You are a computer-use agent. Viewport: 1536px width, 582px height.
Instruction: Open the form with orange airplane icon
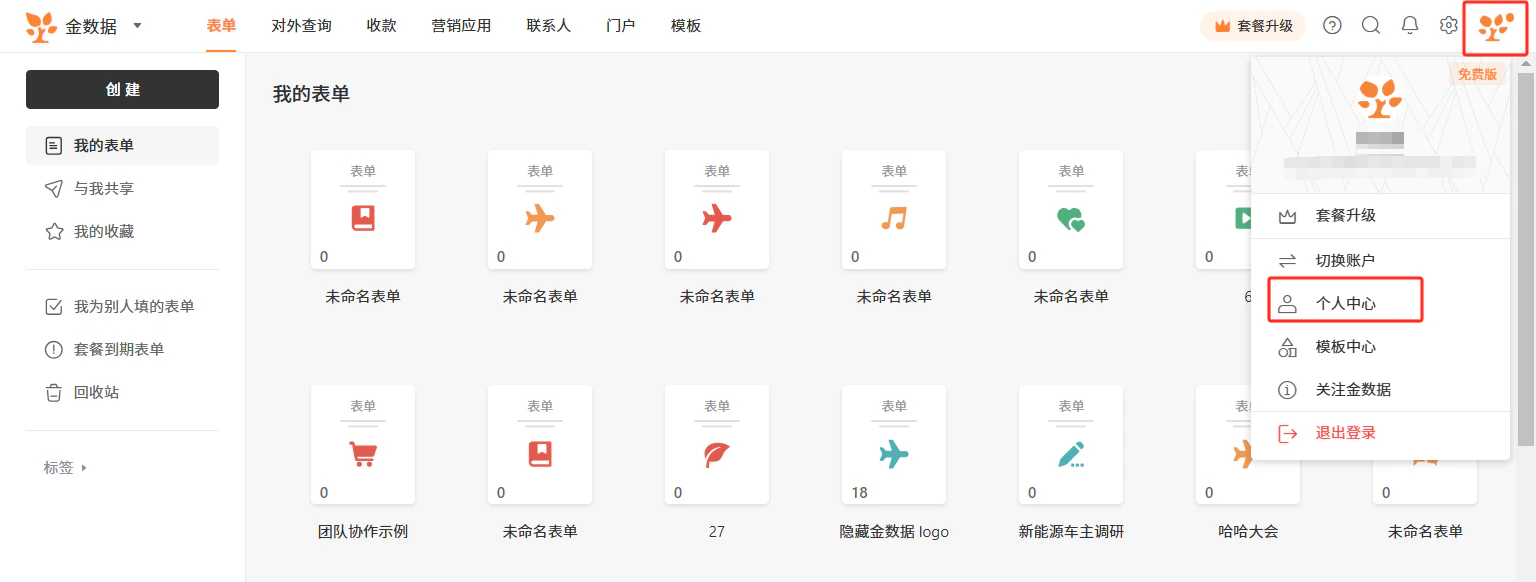540,210
